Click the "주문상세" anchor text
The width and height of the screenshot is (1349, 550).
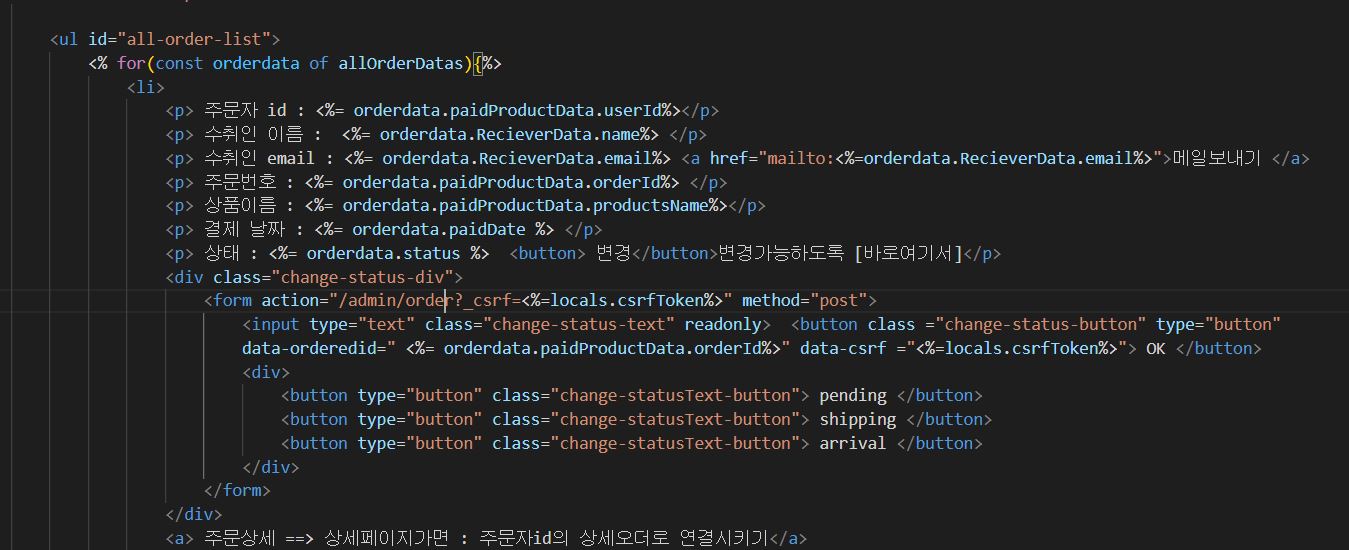pos(240,538)
